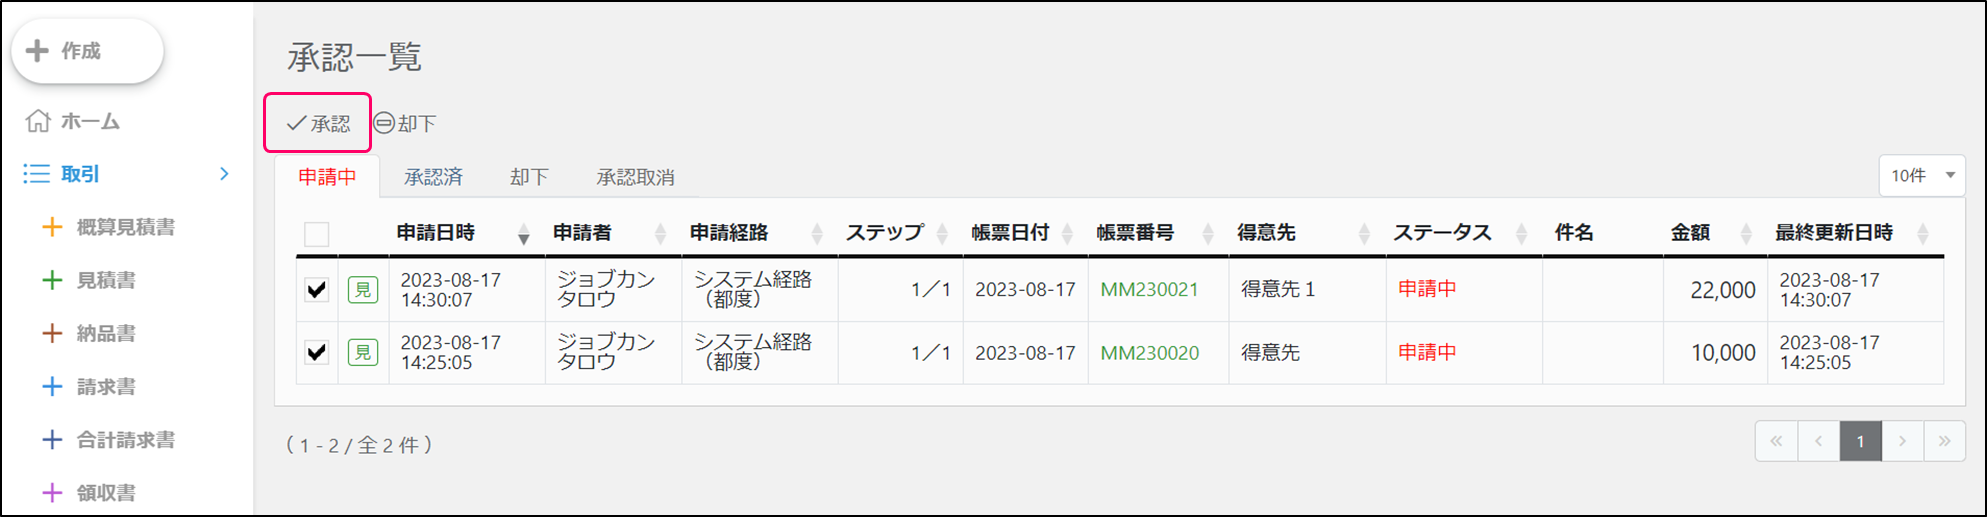This screenshot has height=517, width=1987.
Task: Click the plus icon beside 合計請求書
Action: coord(52,439)
